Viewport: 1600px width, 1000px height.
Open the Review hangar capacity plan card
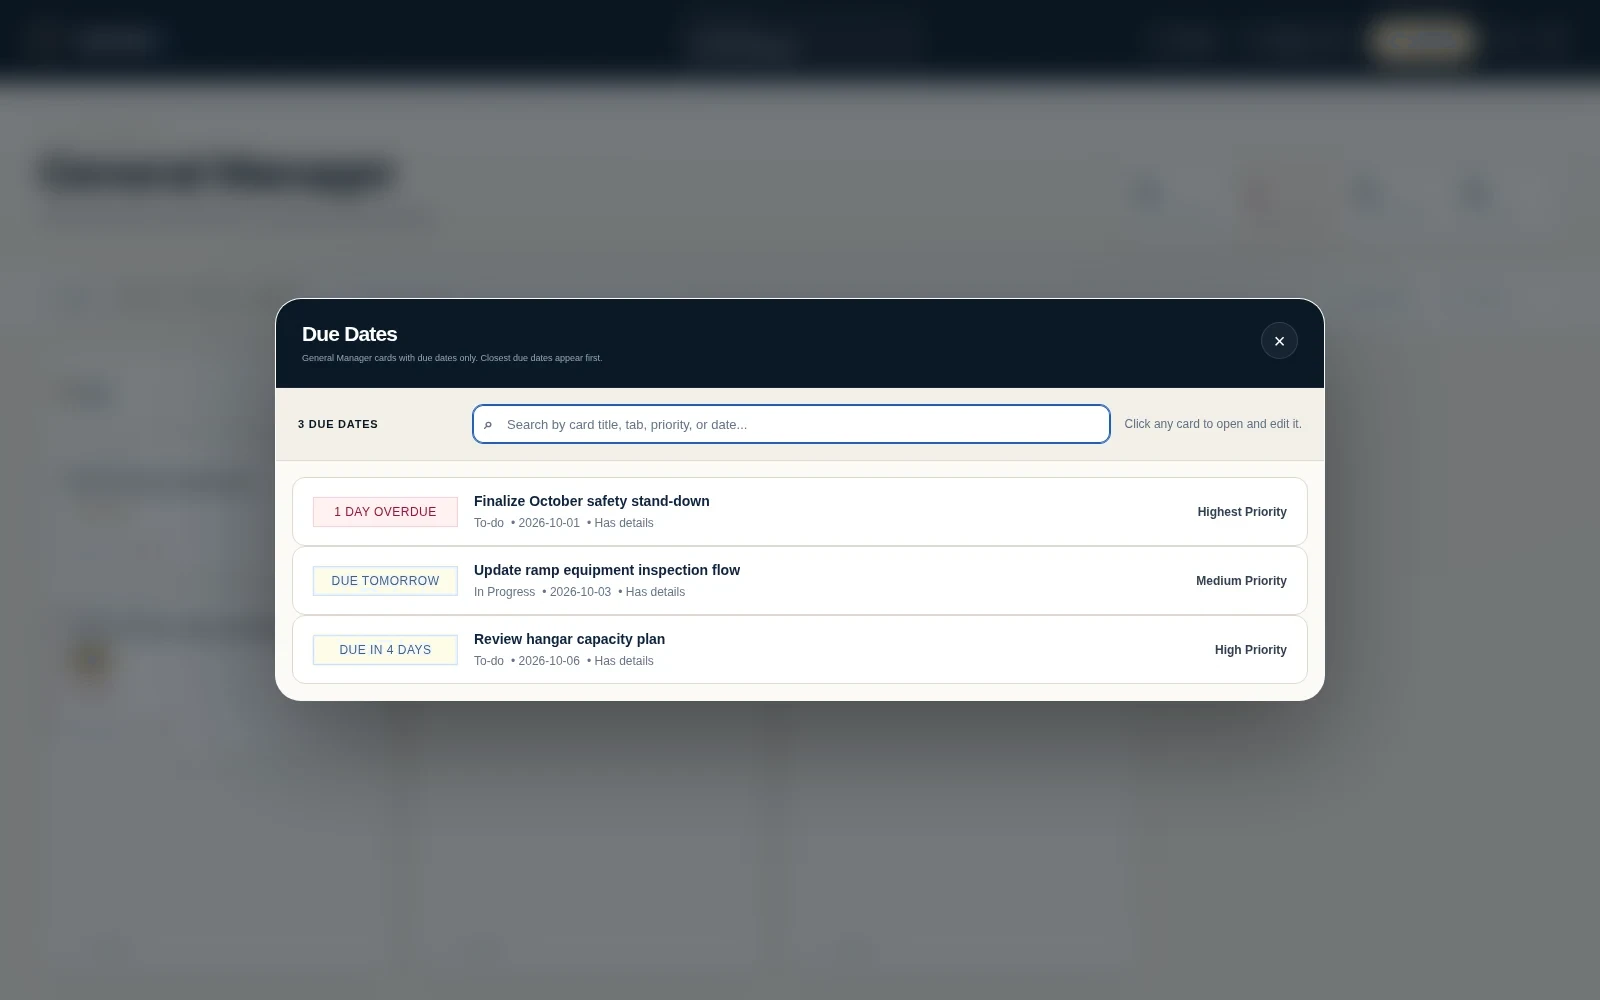[800, 649]
